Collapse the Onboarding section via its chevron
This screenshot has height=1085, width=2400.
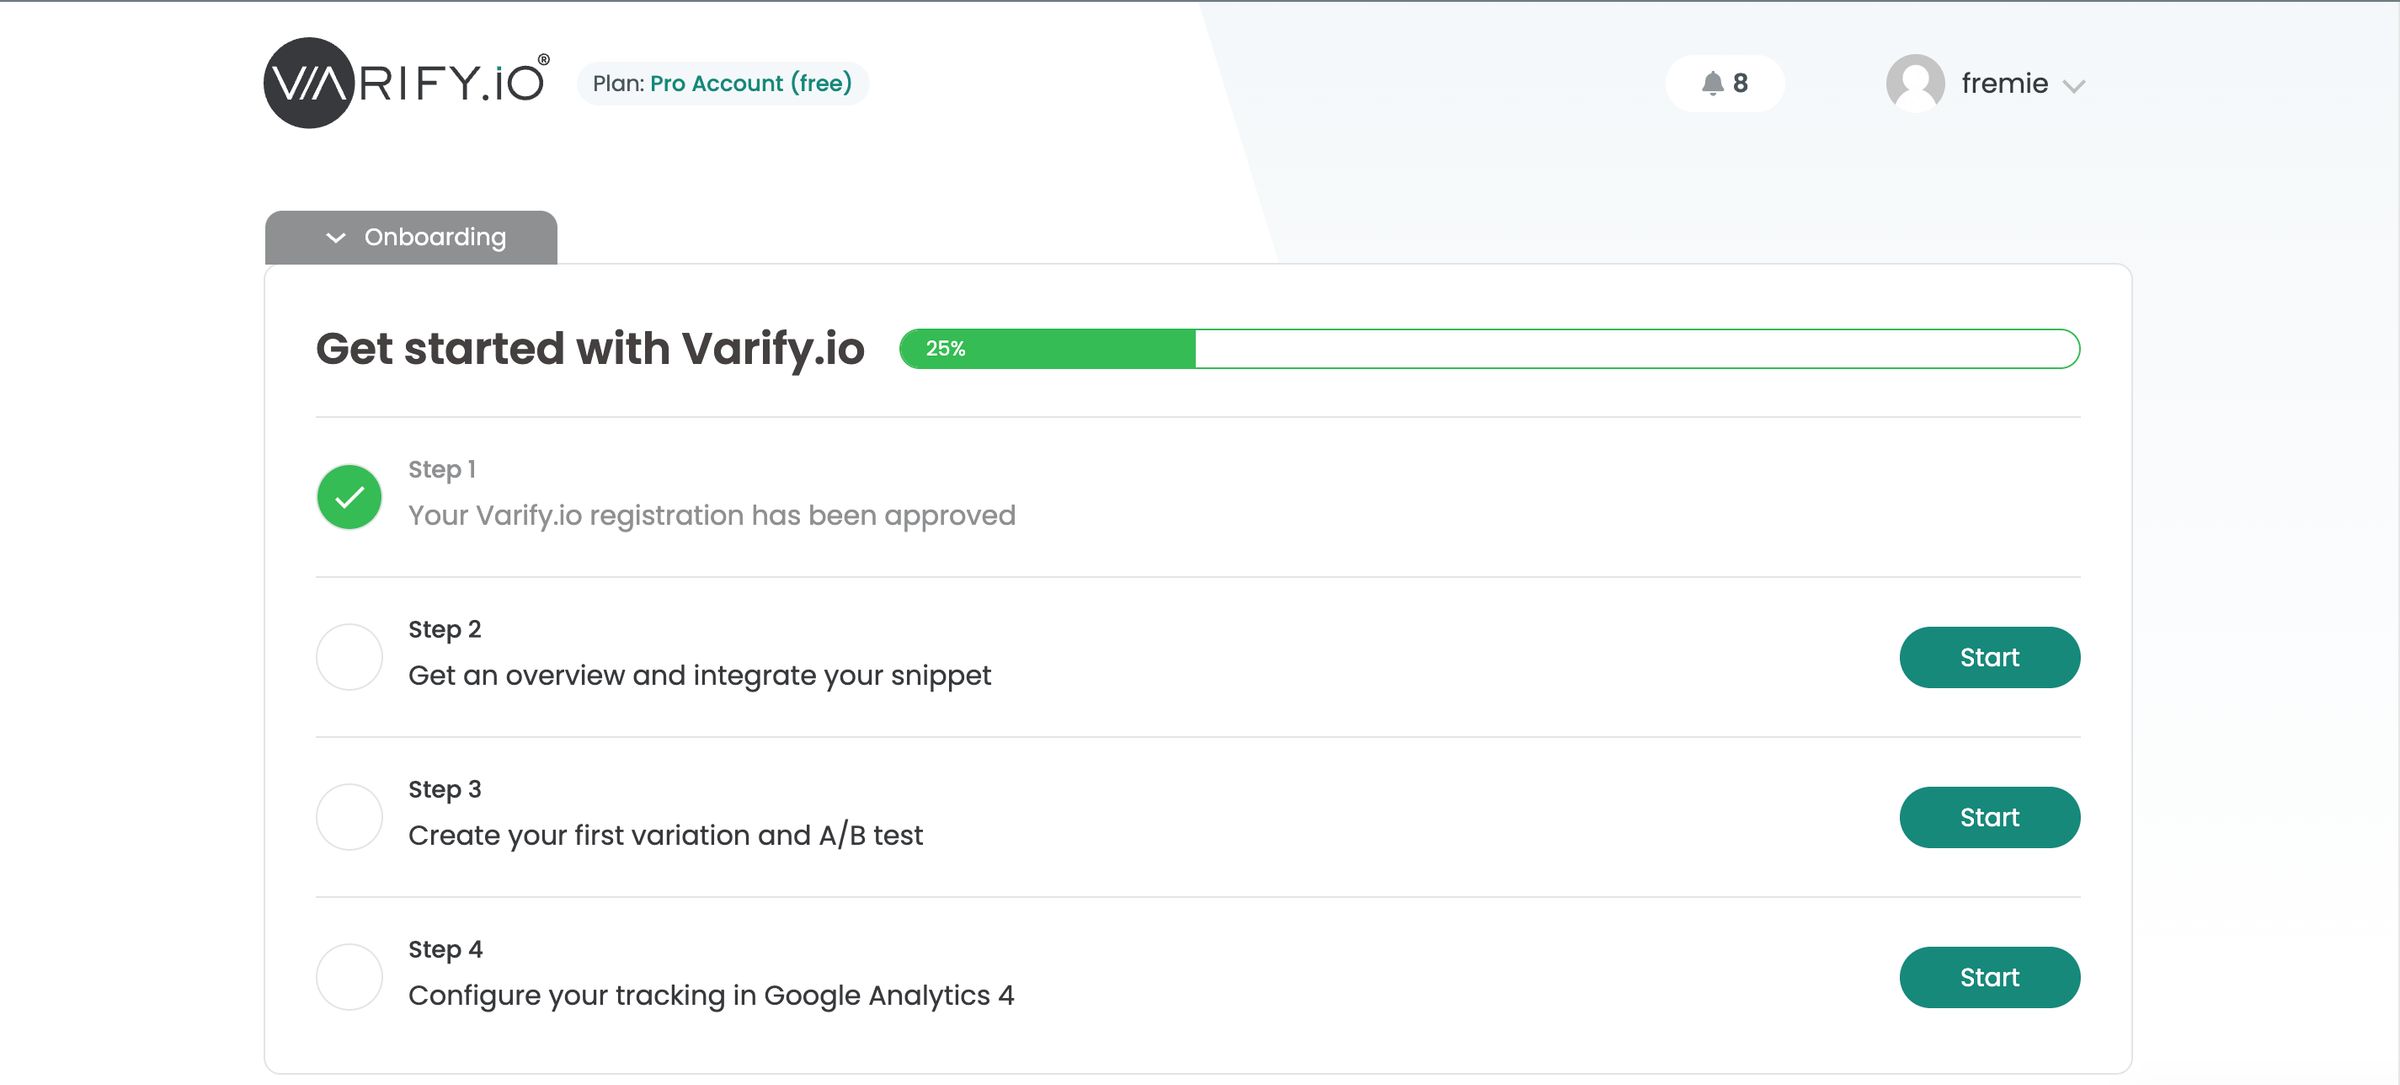336,237
